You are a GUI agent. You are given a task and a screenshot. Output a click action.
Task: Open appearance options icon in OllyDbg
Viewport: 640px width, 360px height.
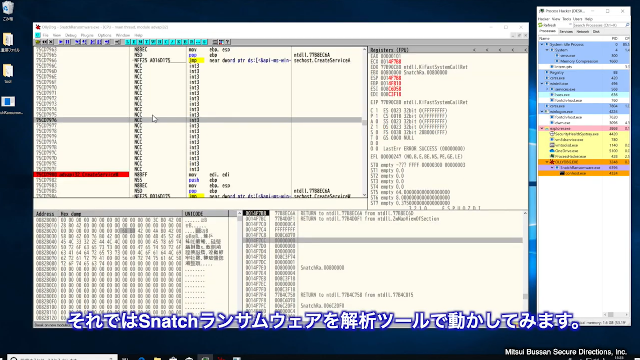pyautogui.click(x=221, y=42)
